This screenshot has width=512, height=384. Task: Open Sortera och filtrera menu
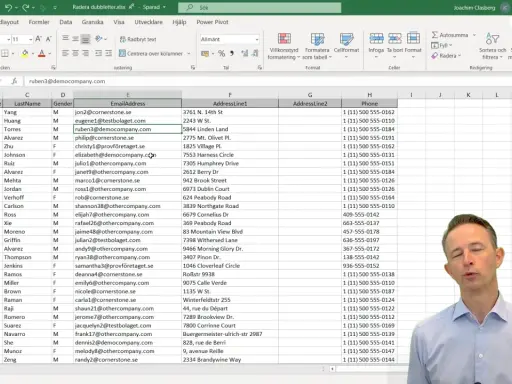pyautogui.click(x=492, y=46)
